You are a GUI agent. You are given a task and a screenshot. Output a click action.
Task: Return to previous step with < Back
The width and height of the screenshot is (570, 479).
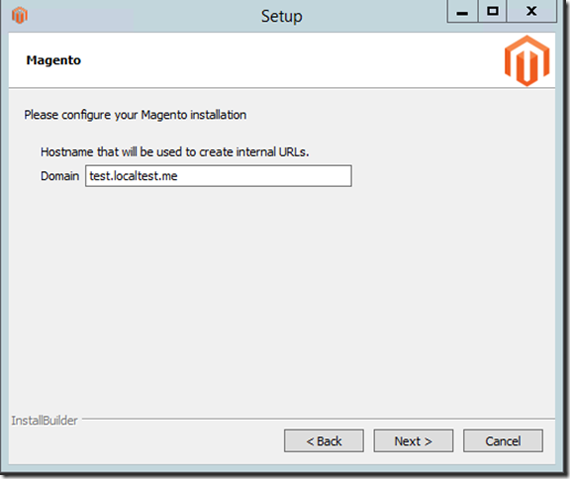pyautogui.click(x=324, y=441)
